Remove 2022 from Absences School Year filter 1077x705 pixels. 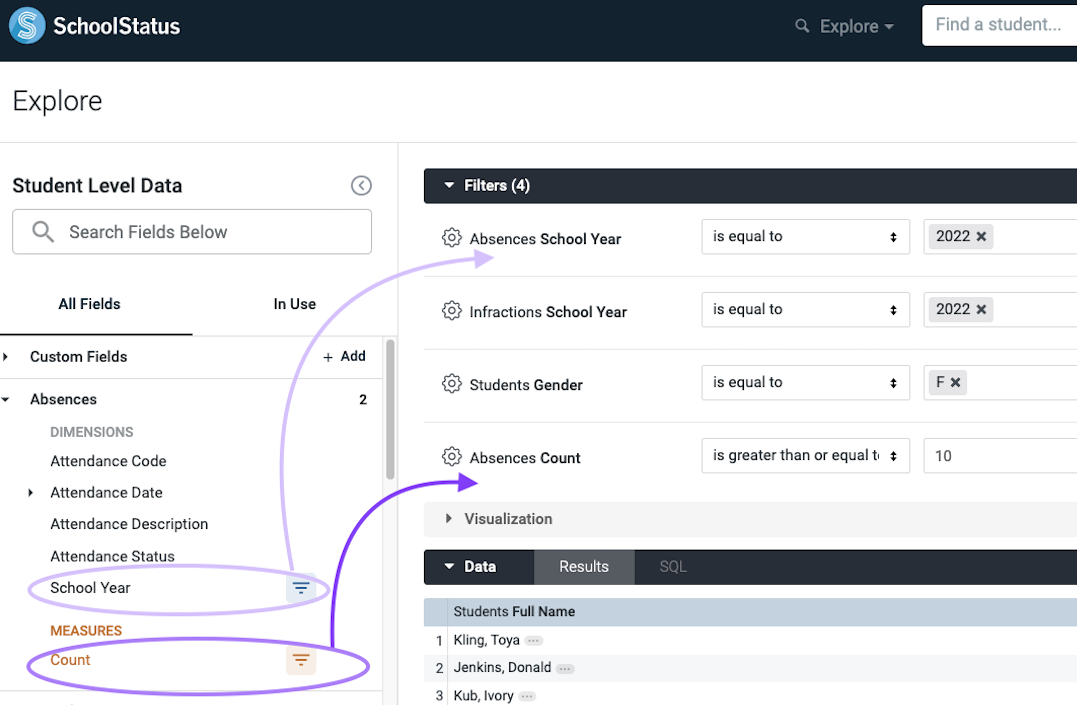[x=982, y=236]
